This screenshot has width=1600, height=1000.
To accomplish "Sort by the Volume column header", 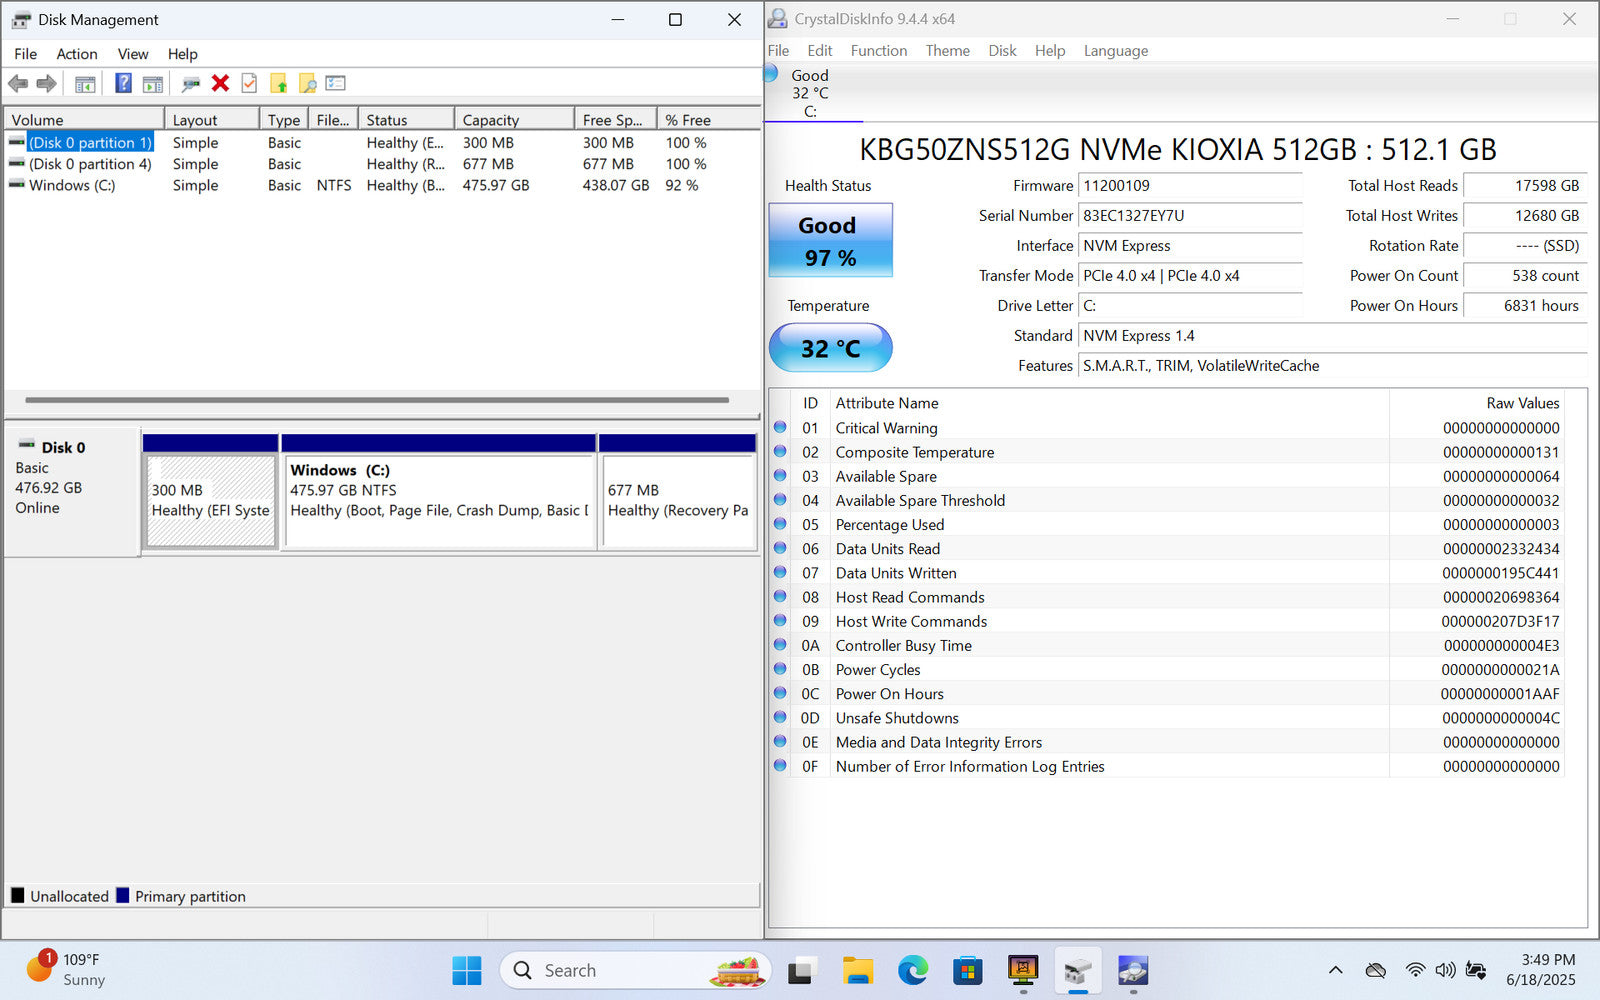I will tap(85, 119).
